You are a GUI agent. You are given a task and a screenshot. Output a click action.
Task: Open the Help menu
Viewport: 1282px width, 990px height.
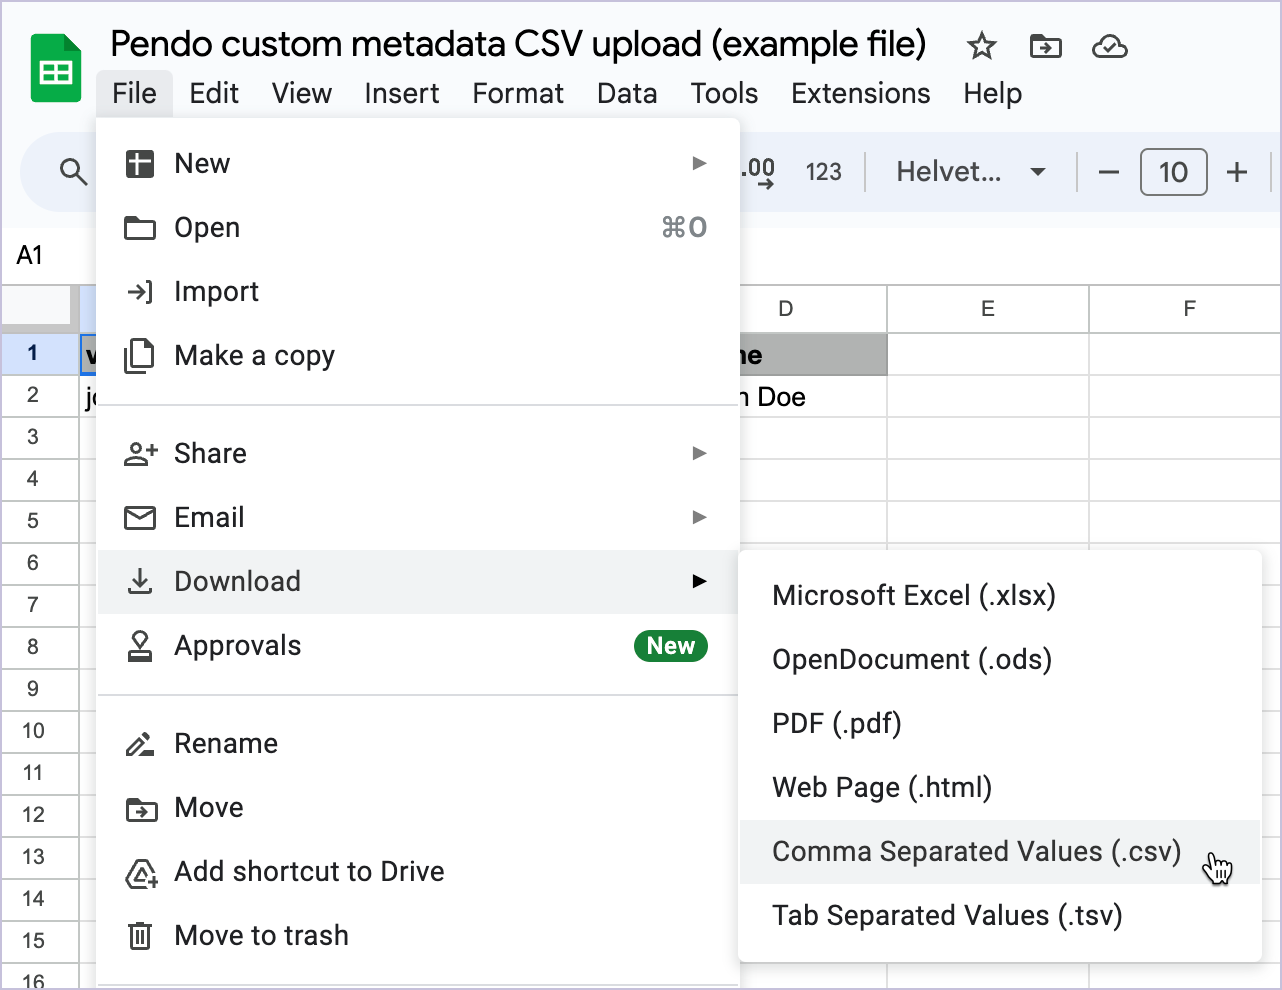993,94
